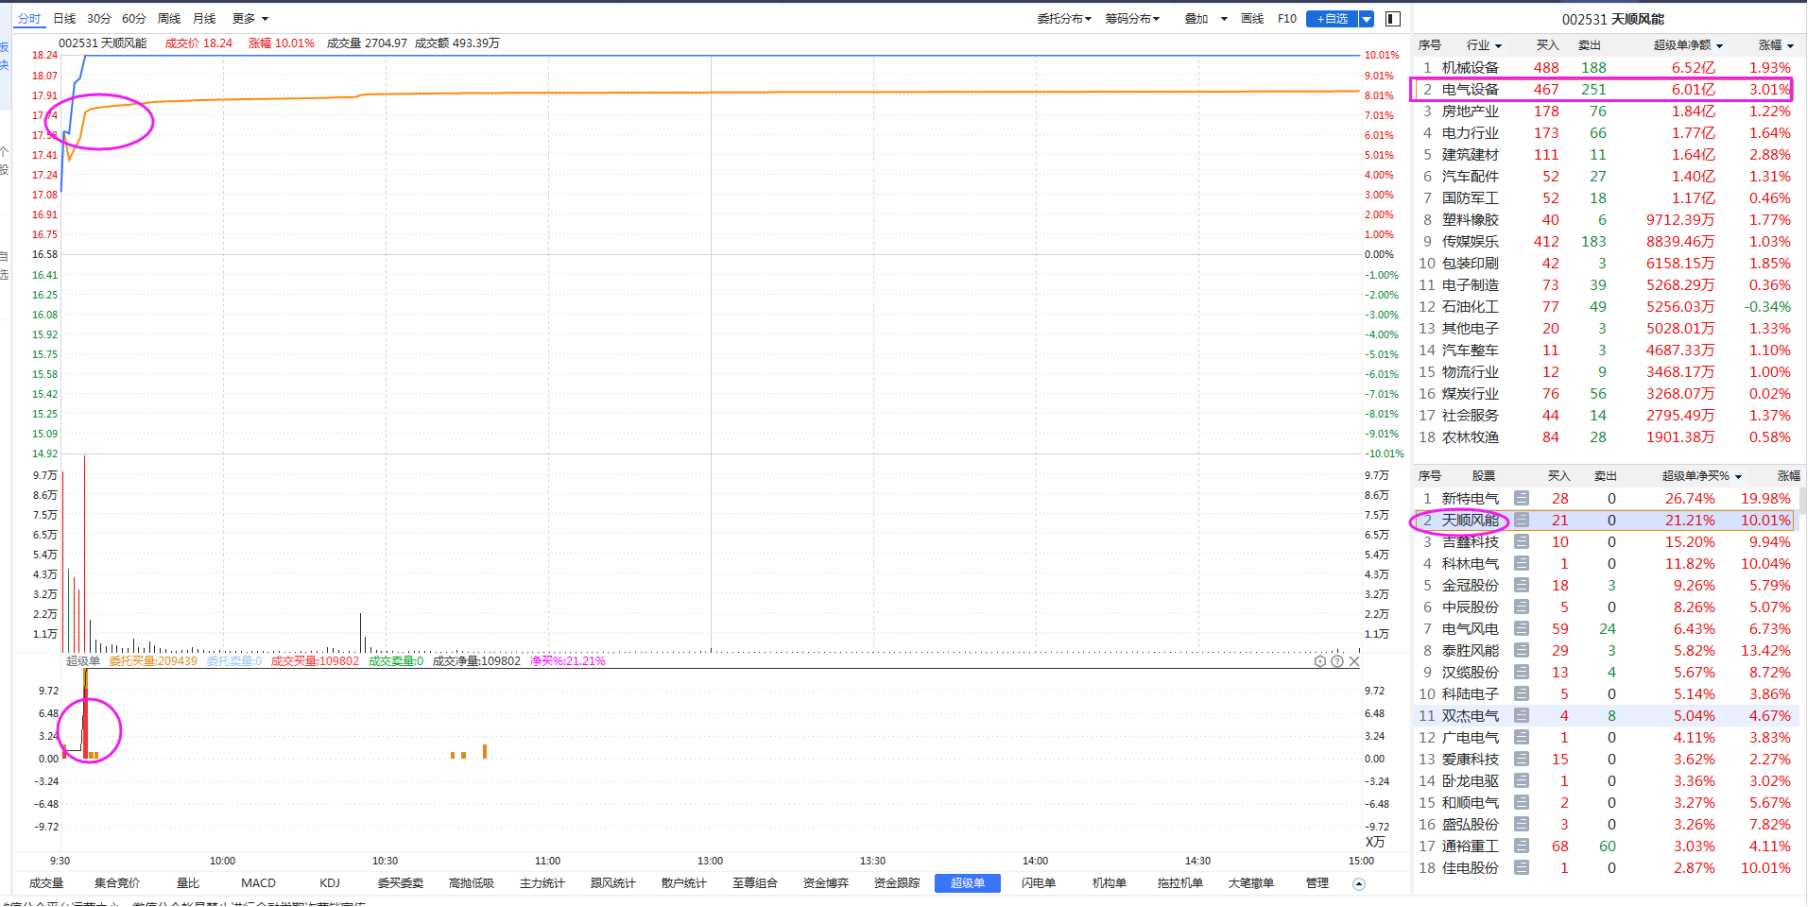Open details icon for 新特电气 row
This screenshot has height=907, width=1808.
(x=1521, y=498)
